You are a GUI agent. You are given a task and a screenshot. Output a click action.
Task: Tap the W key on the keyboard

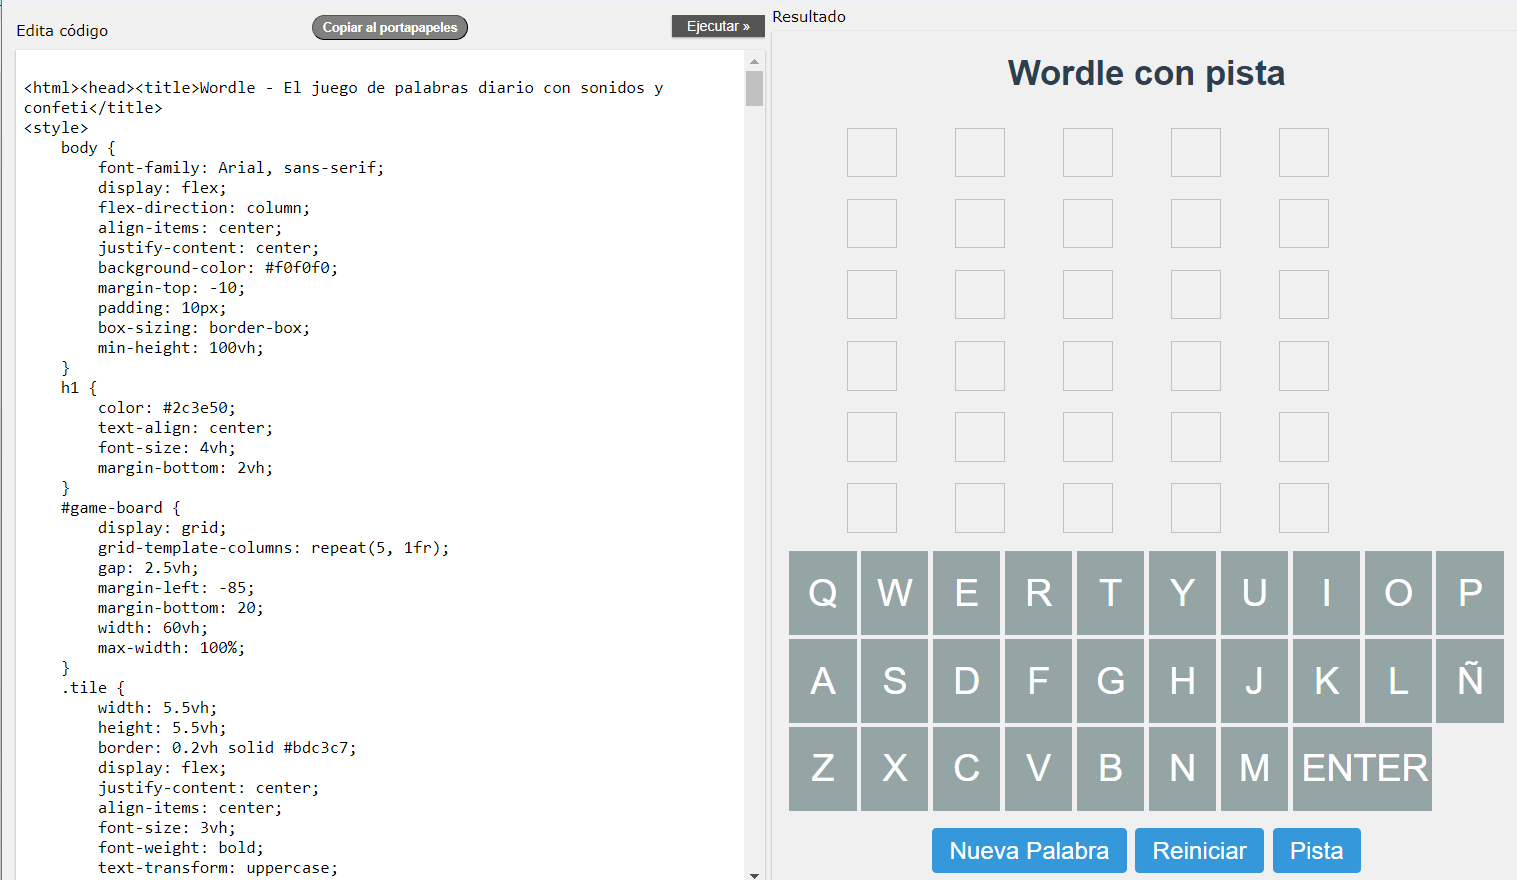pyautogui.click(x=895, y=593)
